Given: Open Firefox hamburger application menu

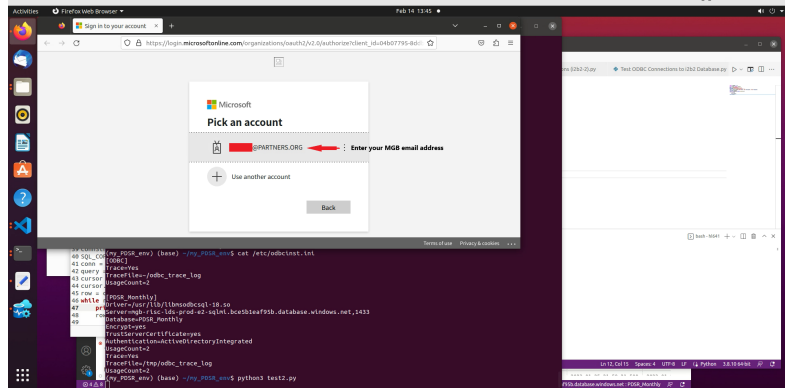Looking at the screenshot, I should [510, 43].
